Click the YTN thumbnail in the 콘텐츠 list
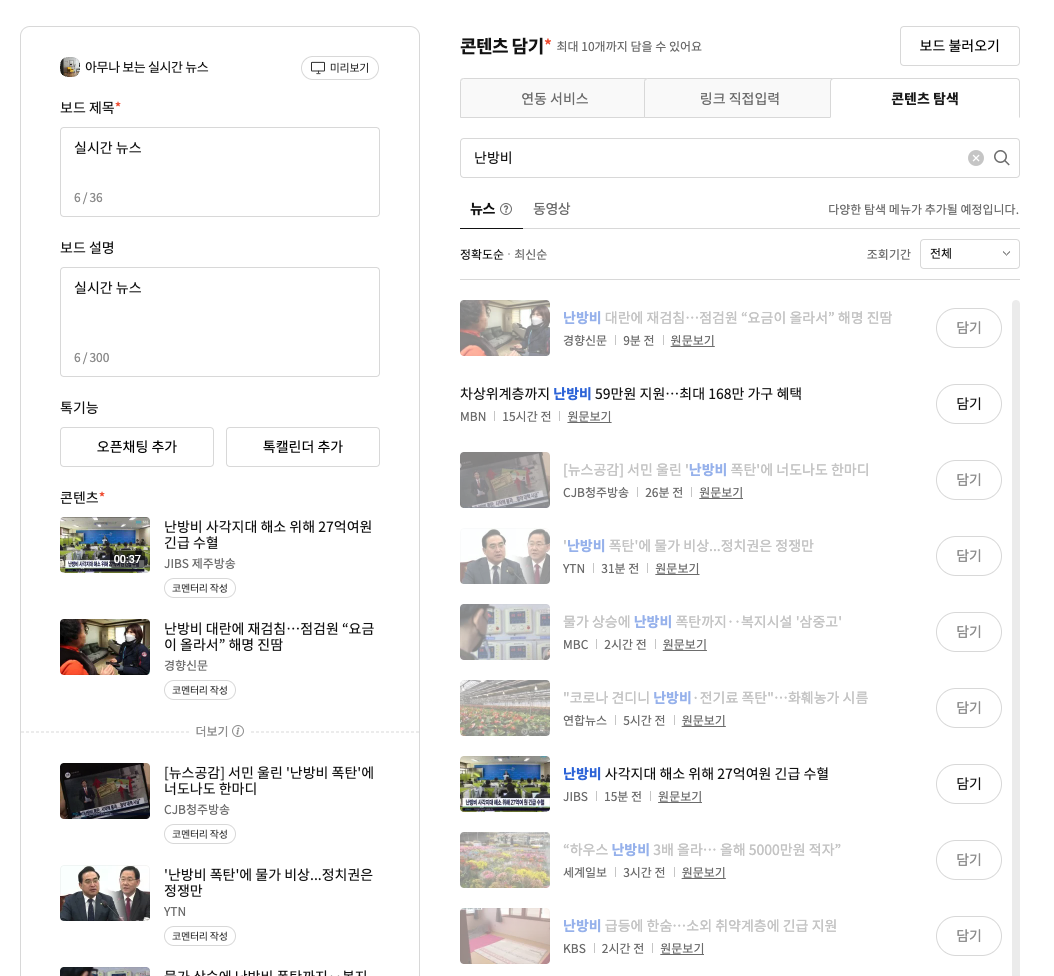 coord(105,893)
